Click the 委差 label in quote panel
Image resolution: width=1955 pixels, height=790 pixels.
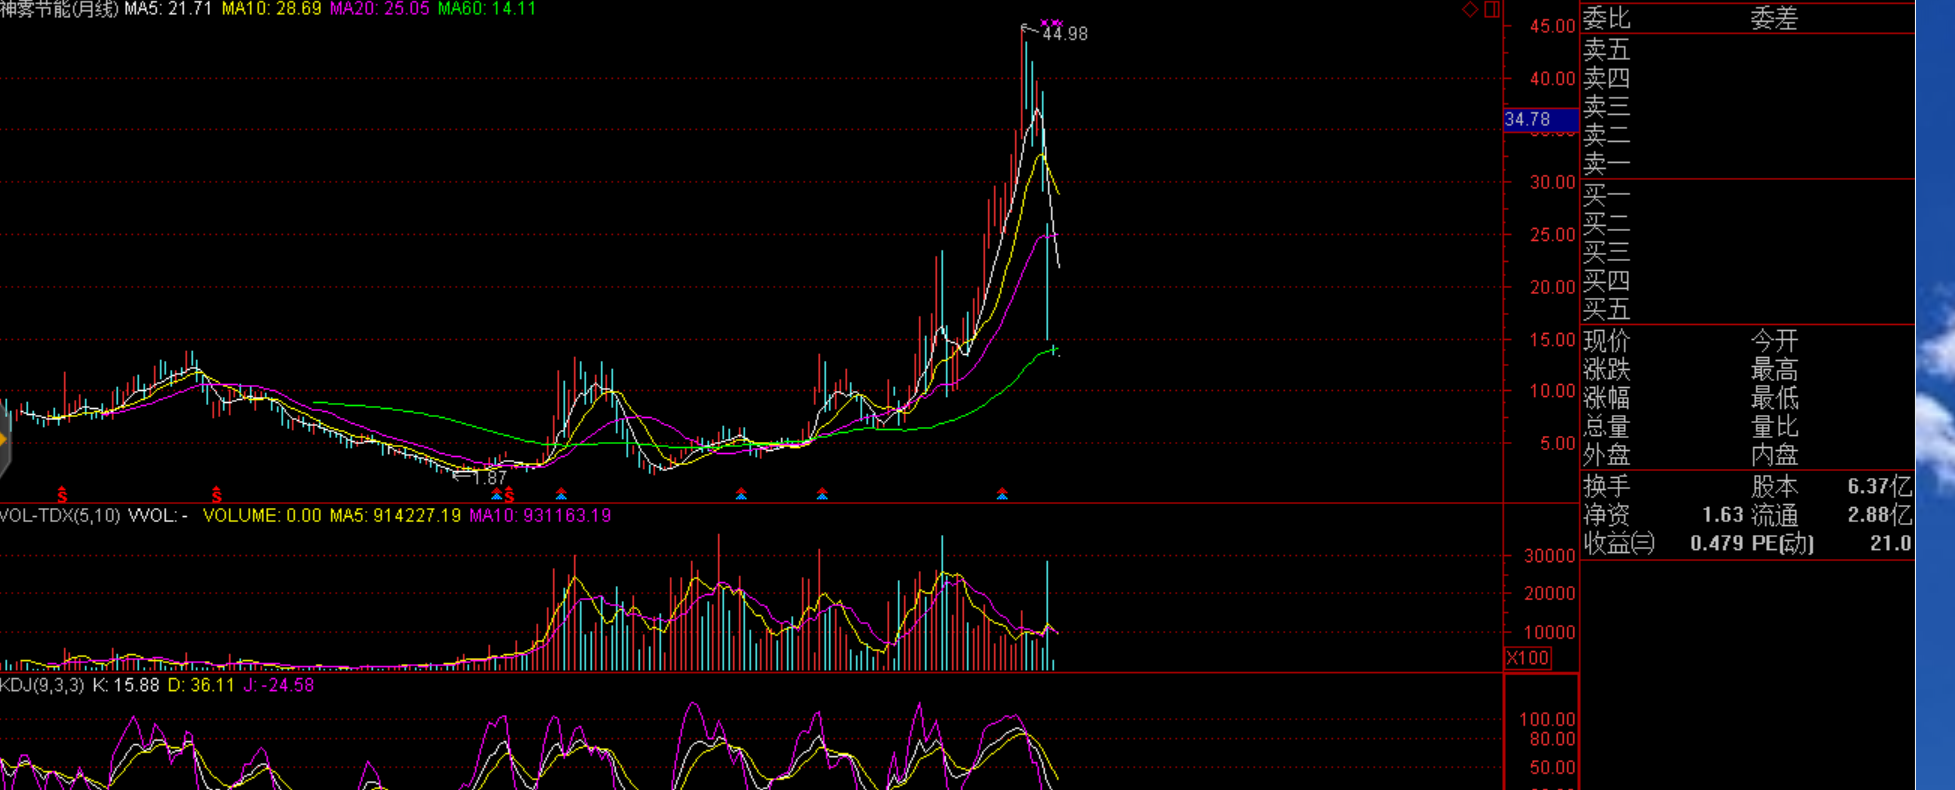point(1775,19)
